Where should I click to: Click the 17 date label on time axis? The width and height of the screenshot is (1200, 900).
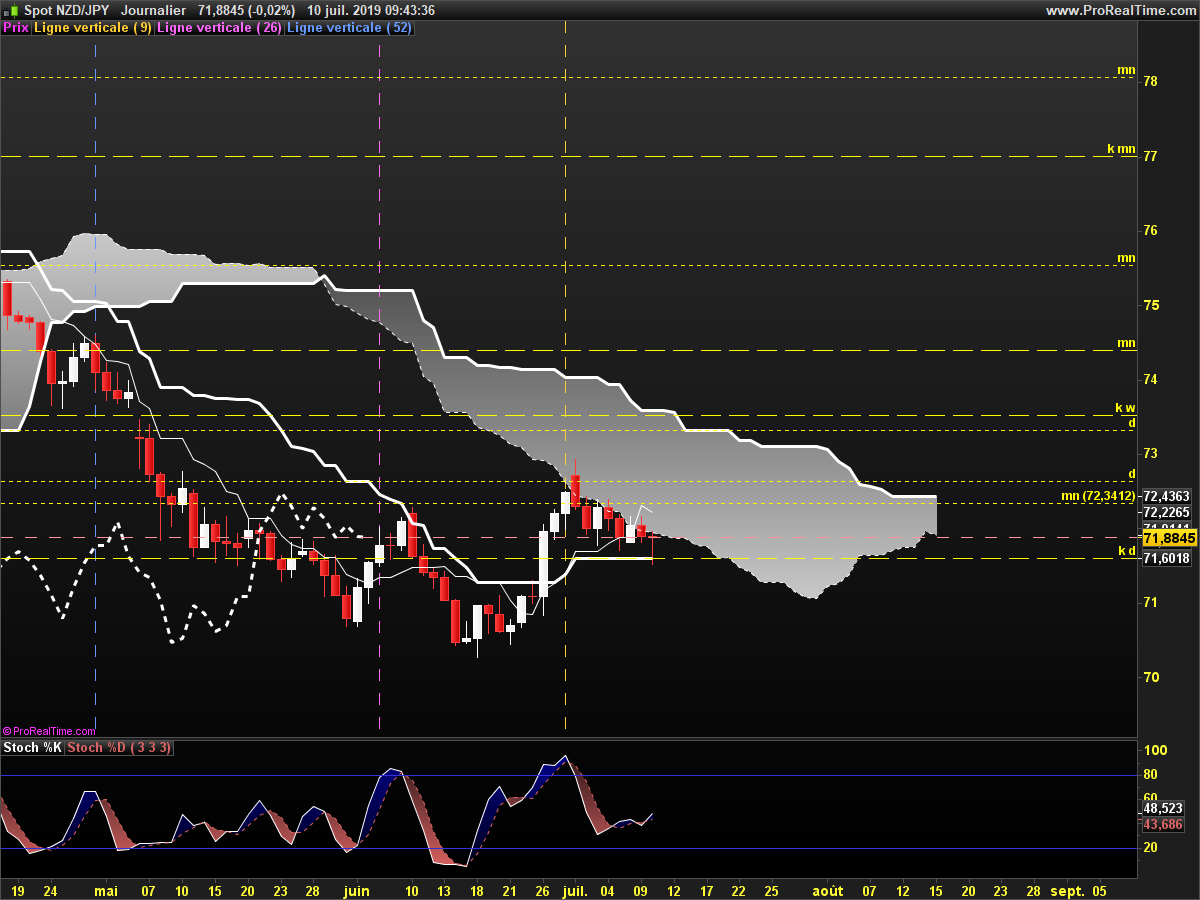pos(706,890)
